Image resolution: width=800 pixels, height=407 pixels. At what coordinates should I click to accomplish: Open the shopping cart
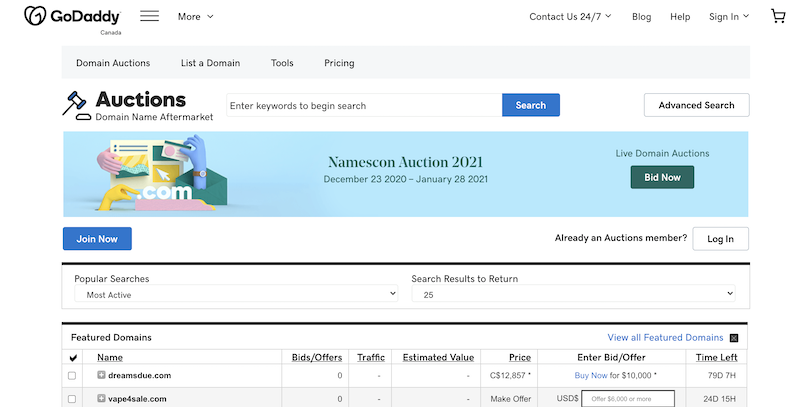click(x=778, y=16)
